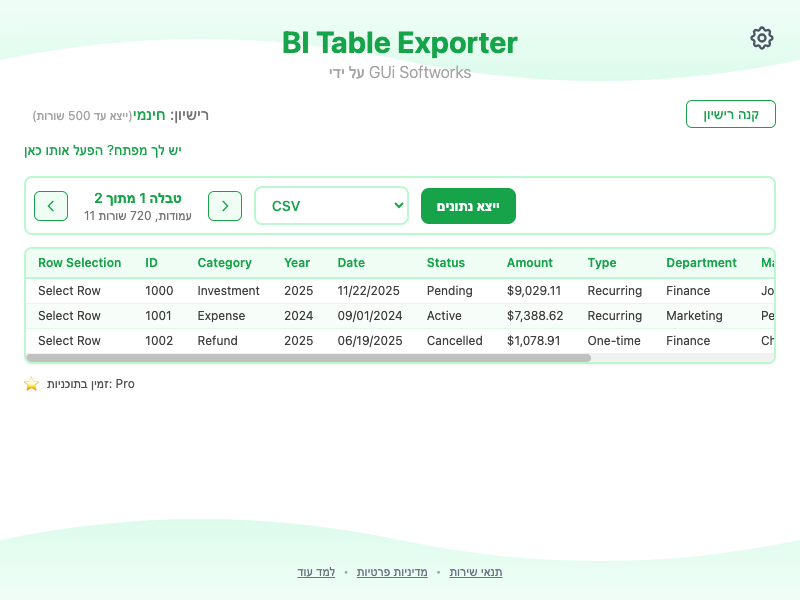Open the CSV export format dropdown

(x=331, y=206)
